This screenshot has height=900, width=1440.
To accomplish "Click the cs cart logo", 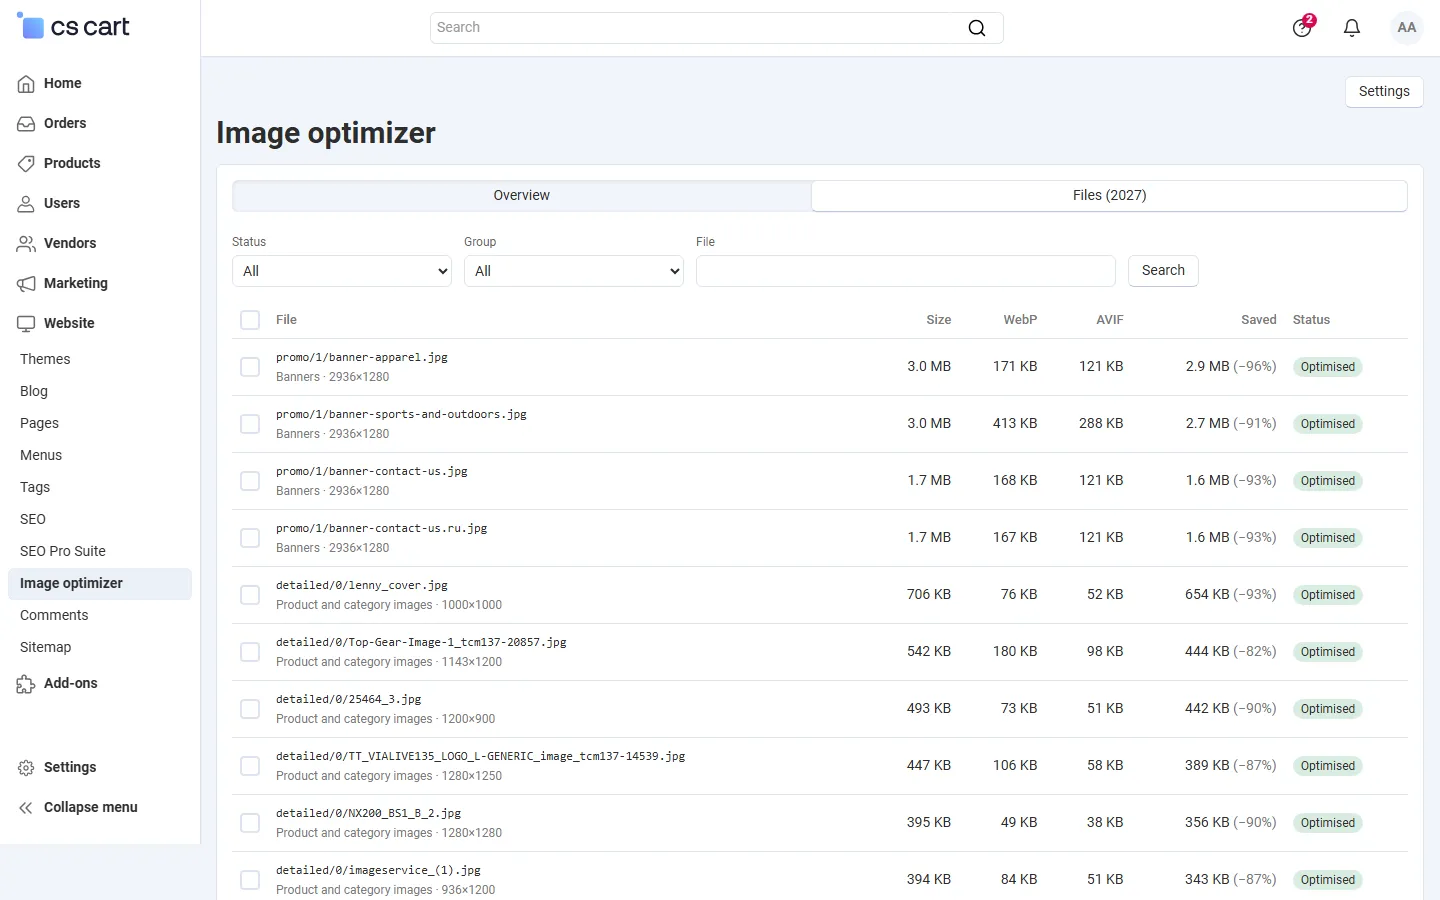I will pyautogui.click(x=74, y=27).
